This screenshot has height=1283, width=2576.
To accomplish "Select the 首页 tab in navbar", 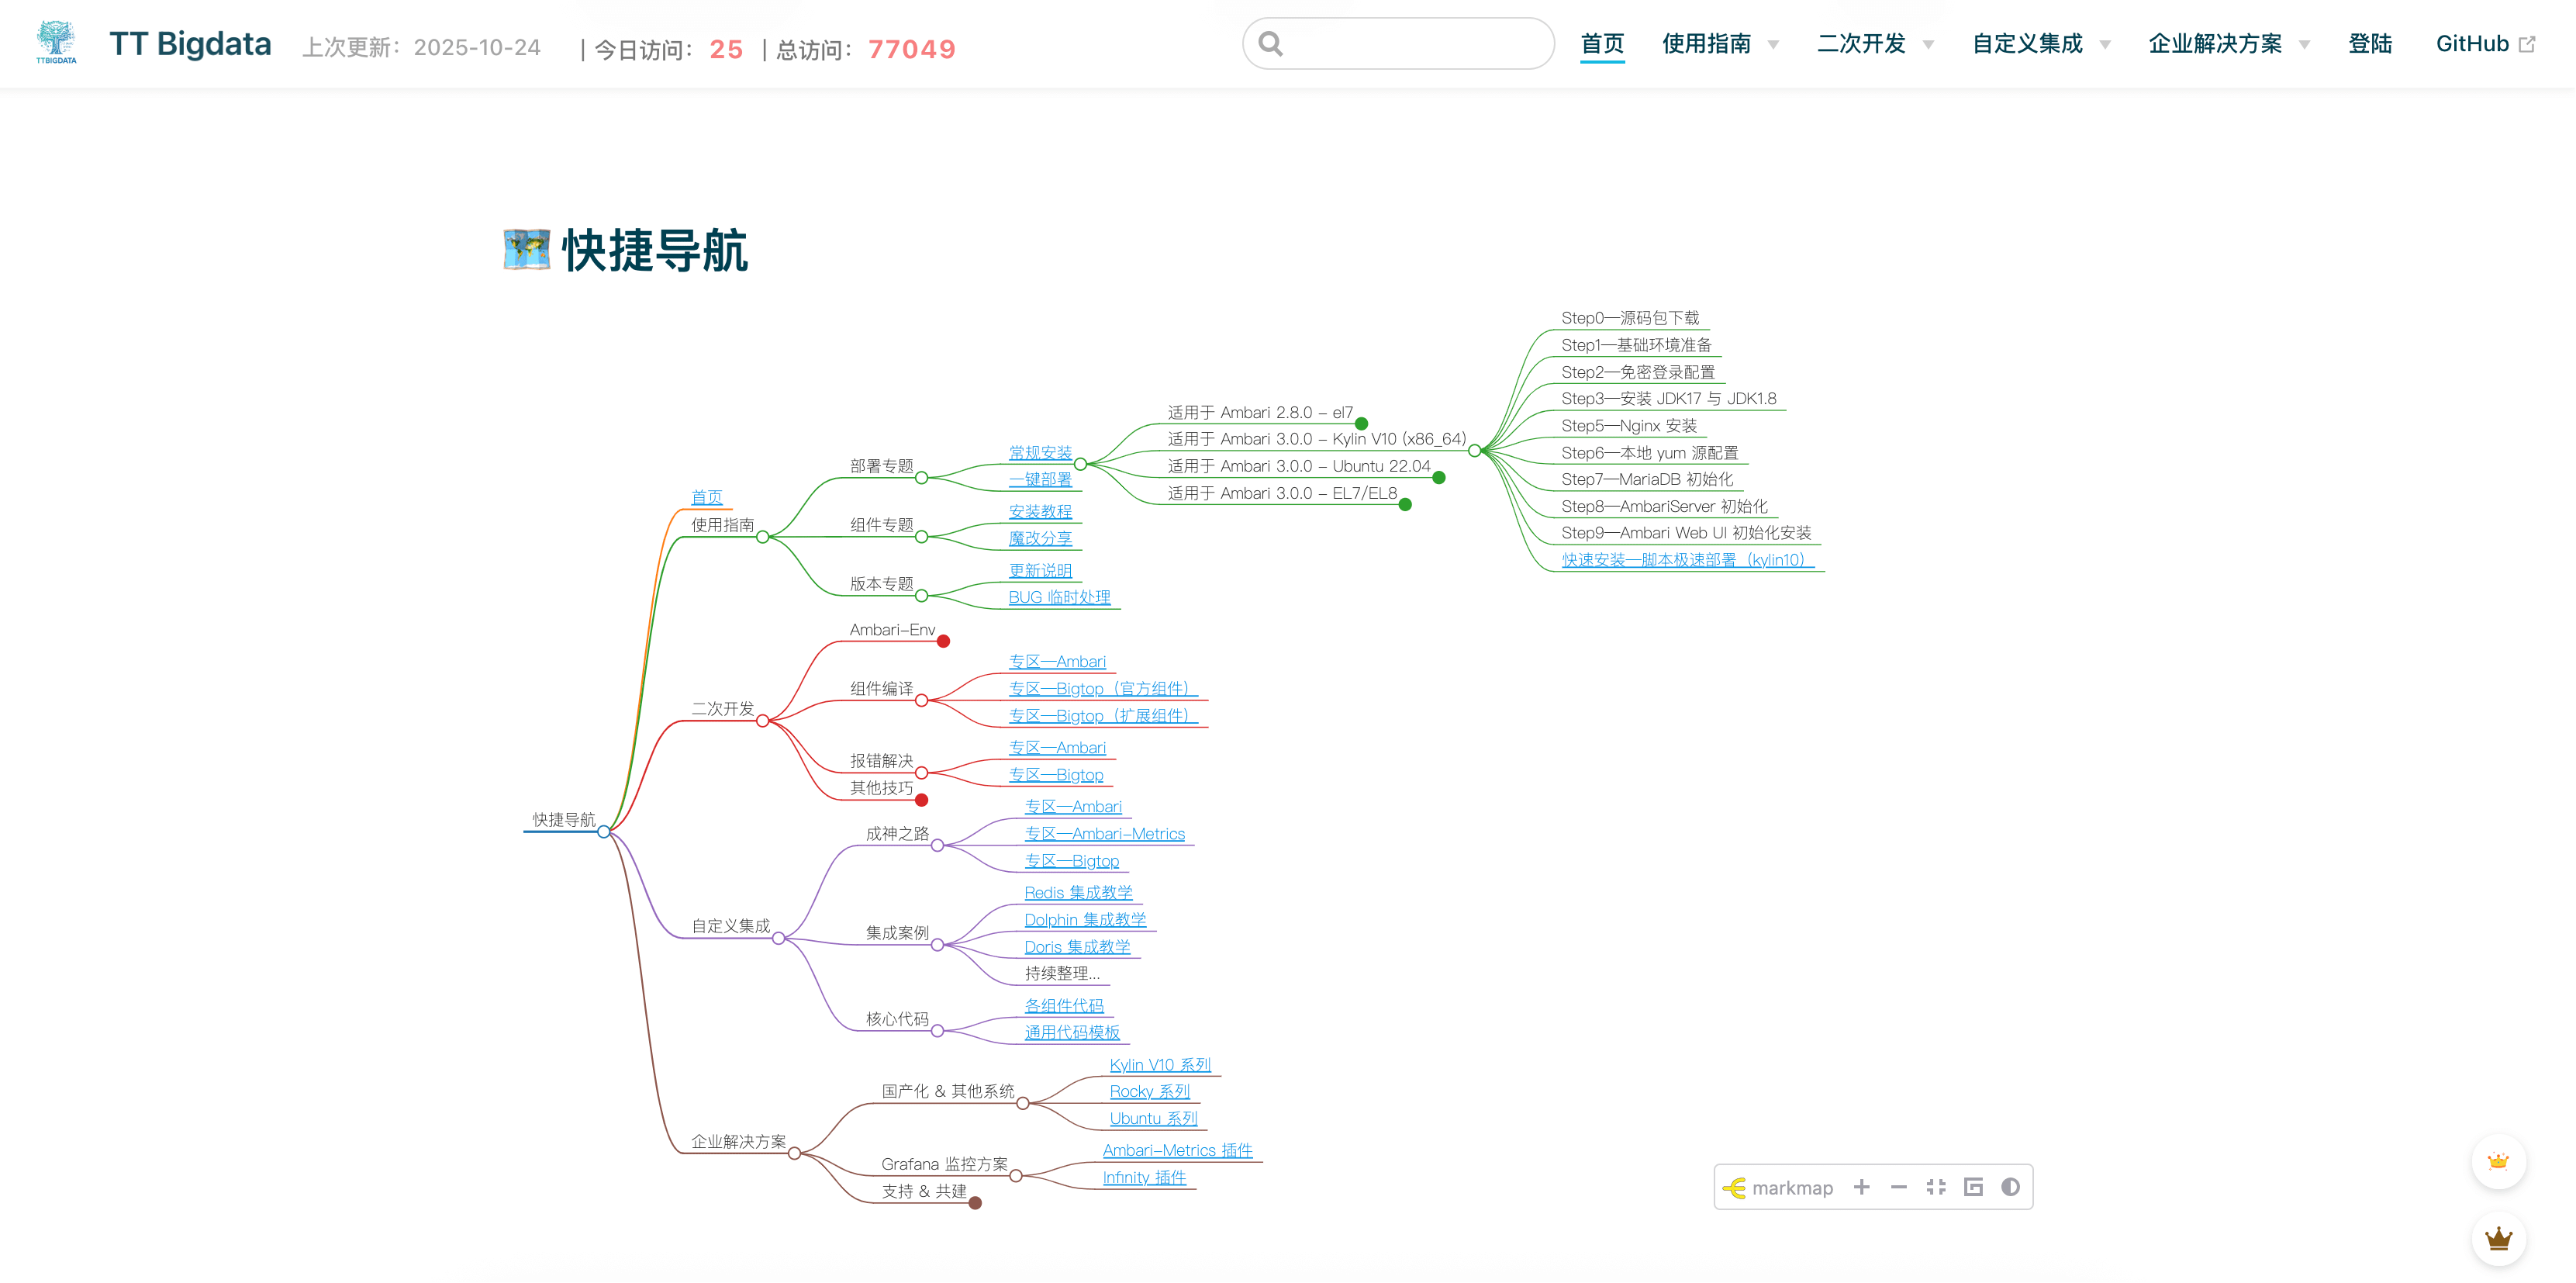I will click(x=1601, y=44).
